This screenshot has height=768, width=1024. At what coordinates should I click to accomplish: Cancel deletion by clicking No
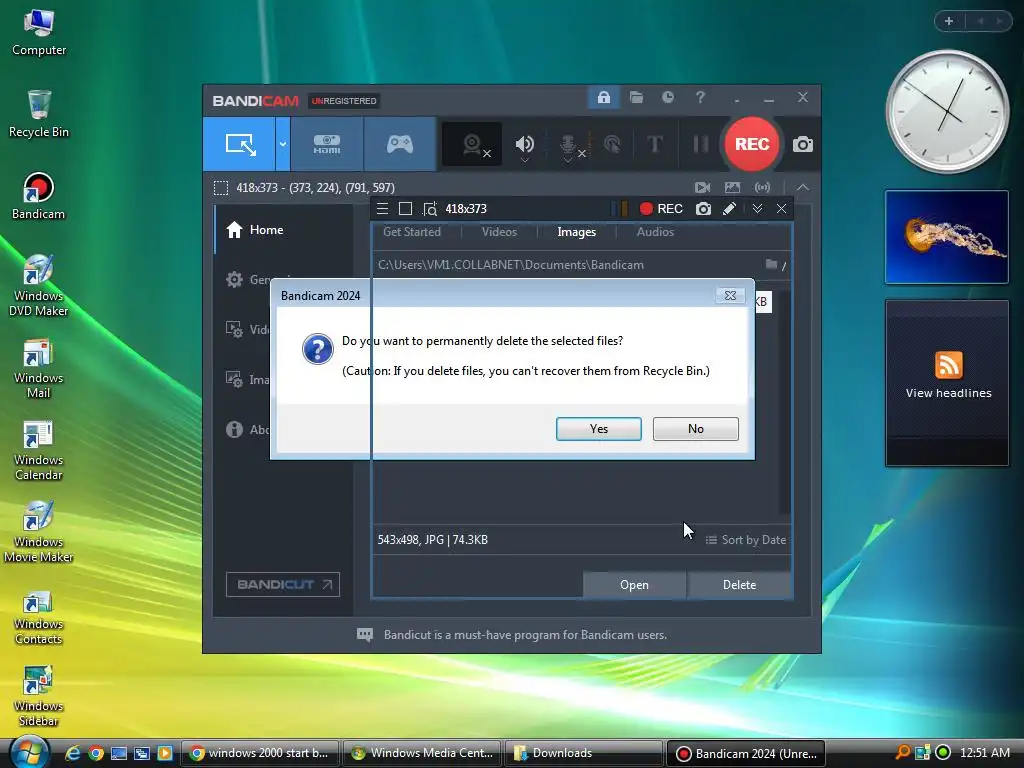[696, 429]
